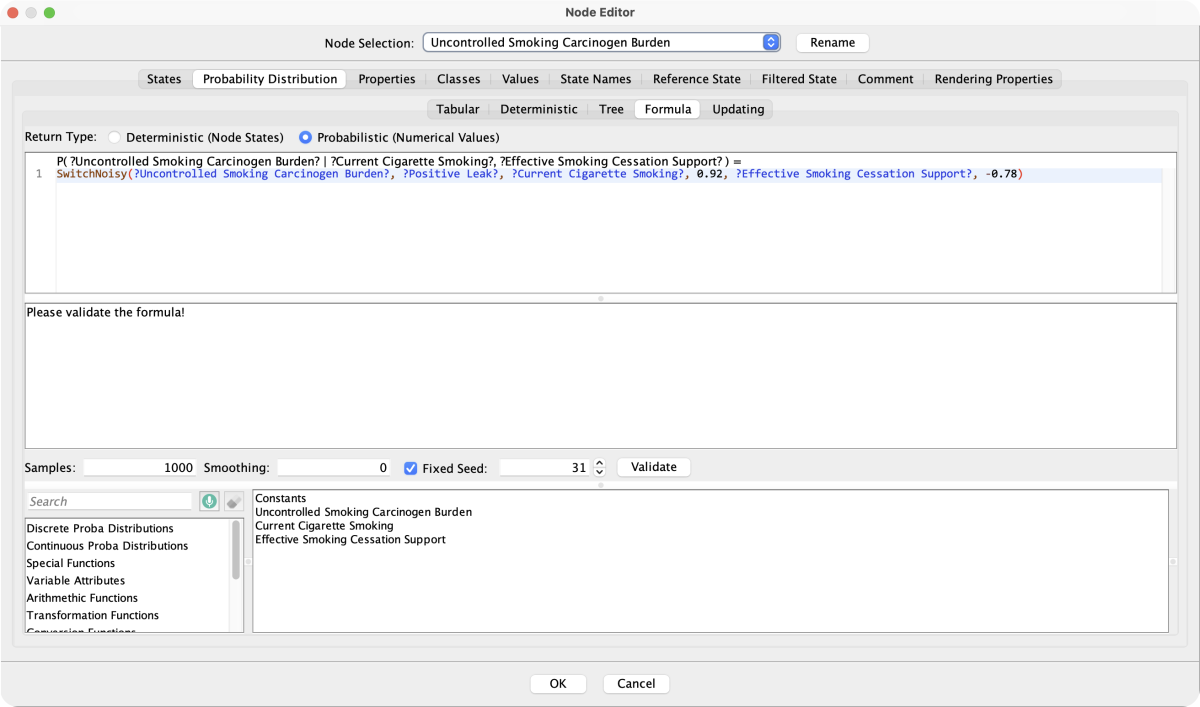Select the Rendering Properties tab

[x=993, y=79]
